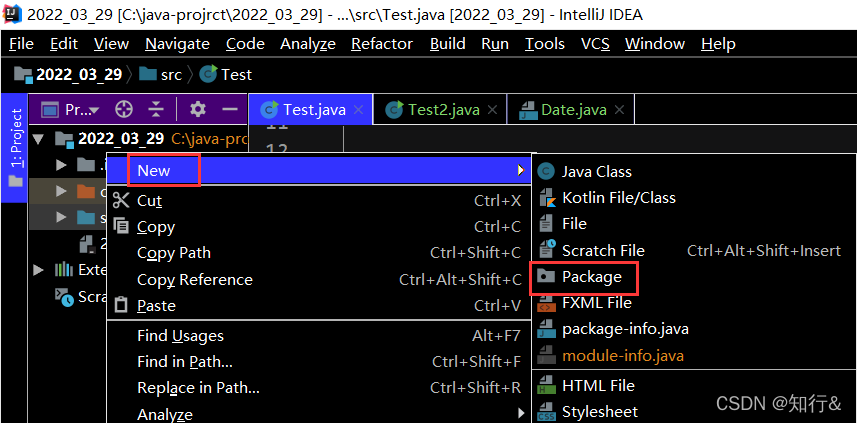Viewport: 857px width, 423px height.
Task: Open the View menu
Action: tap(111, 44)
